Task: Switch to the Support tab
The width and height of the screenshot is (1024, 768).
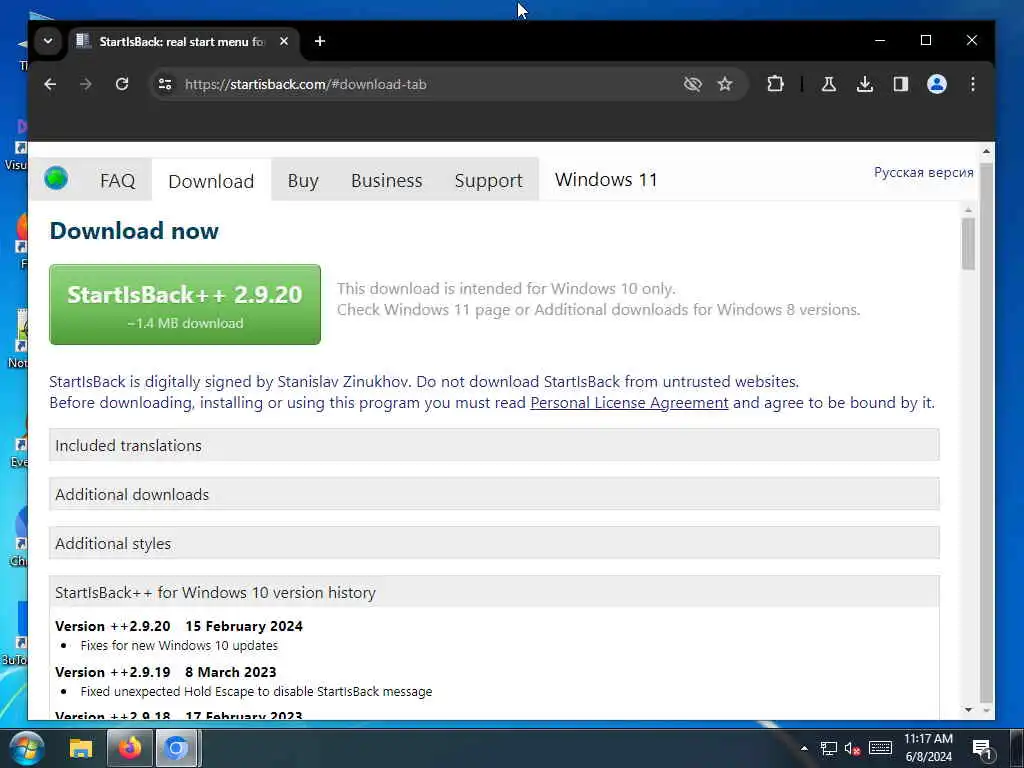Action: coord(488,180)
